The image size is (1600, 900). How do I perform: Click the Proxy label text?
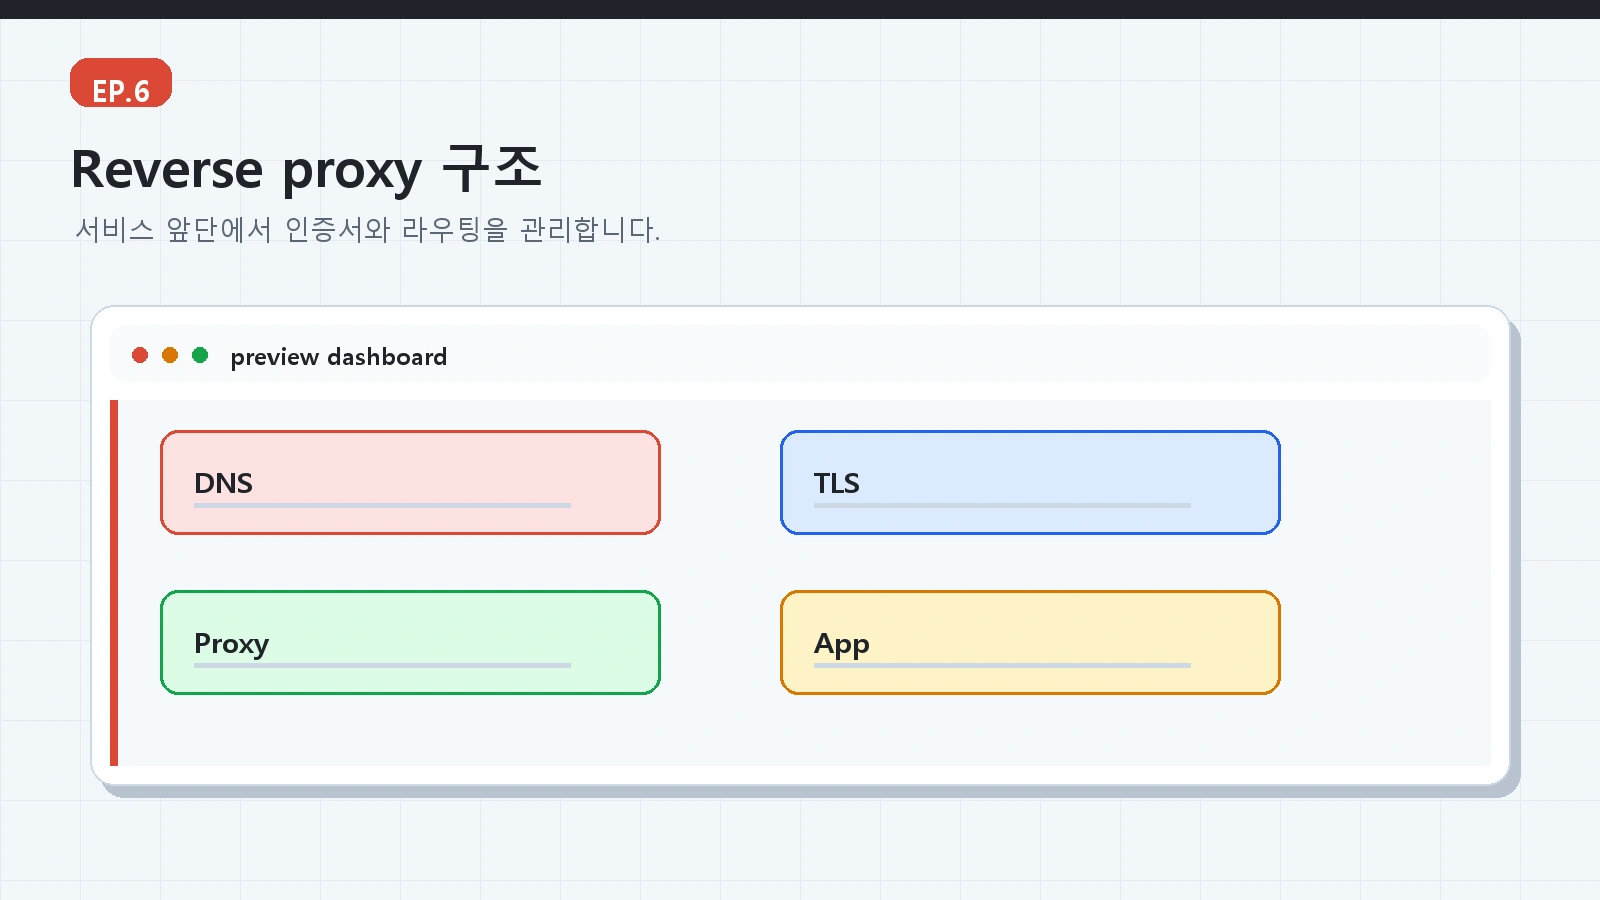point(231,644)
